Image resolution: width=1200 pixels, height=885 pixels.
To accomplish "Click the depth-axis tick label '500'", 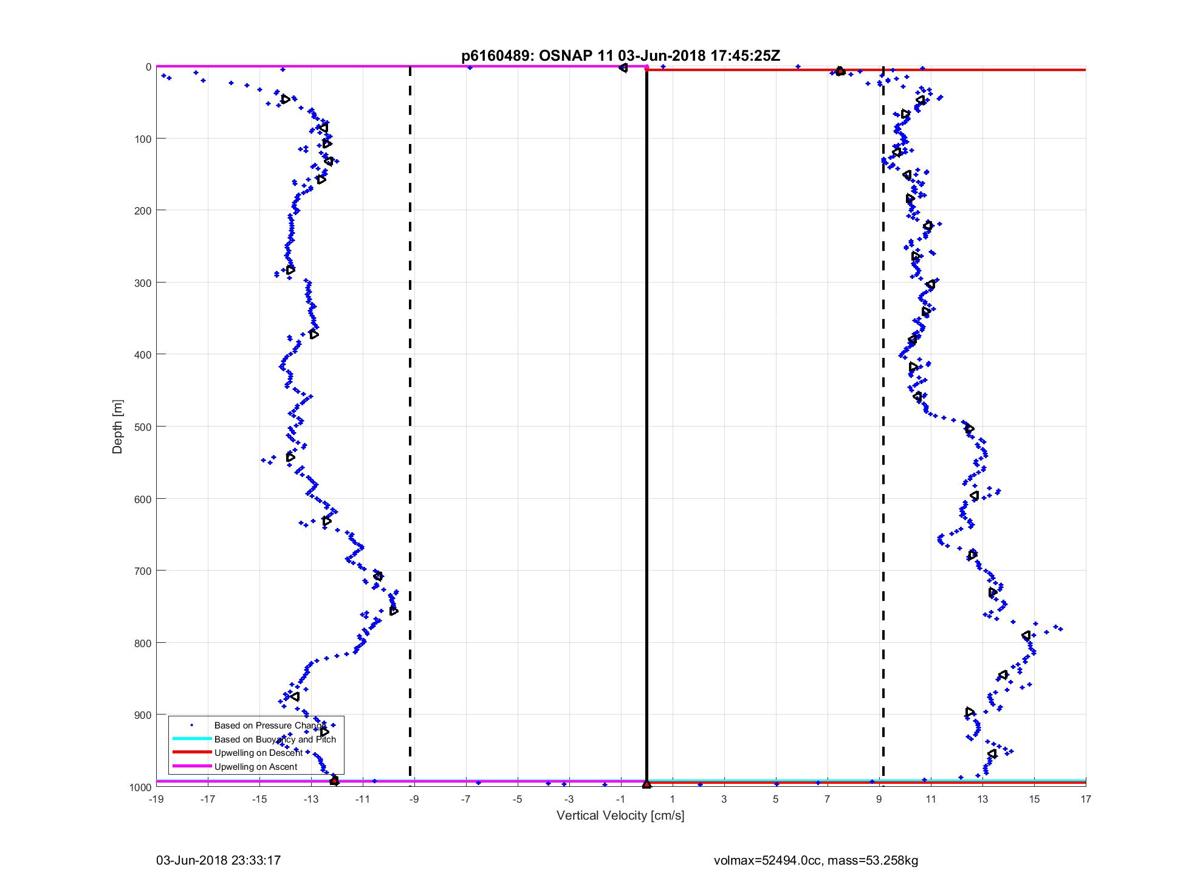I will point(142,427).
